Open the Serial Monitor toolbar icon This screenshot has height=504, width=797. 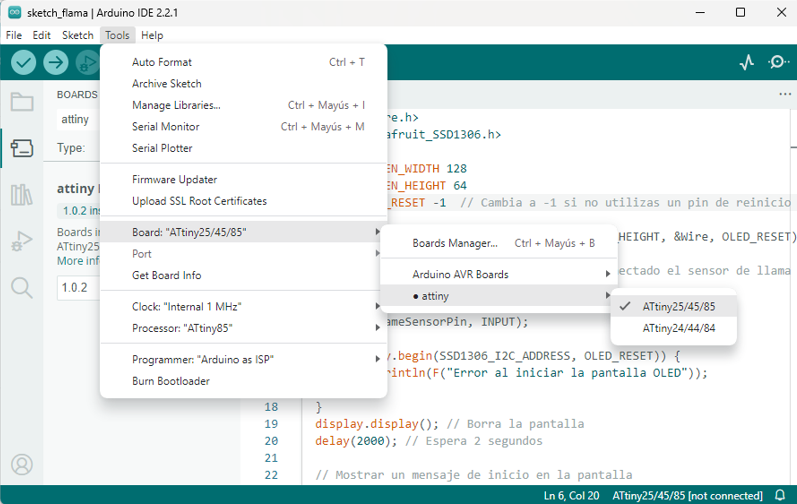pos(779,62)
